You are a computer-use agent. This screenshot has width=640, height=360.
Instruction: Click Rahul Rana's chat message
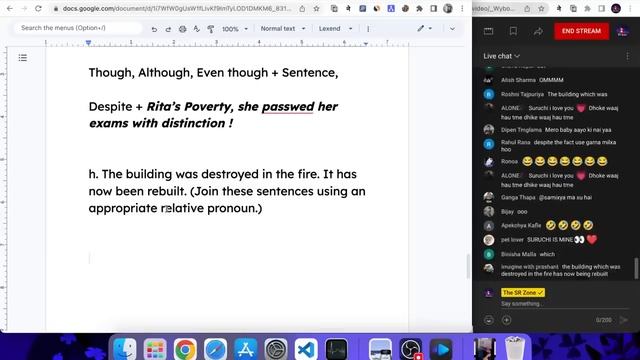tap(558, 146)
